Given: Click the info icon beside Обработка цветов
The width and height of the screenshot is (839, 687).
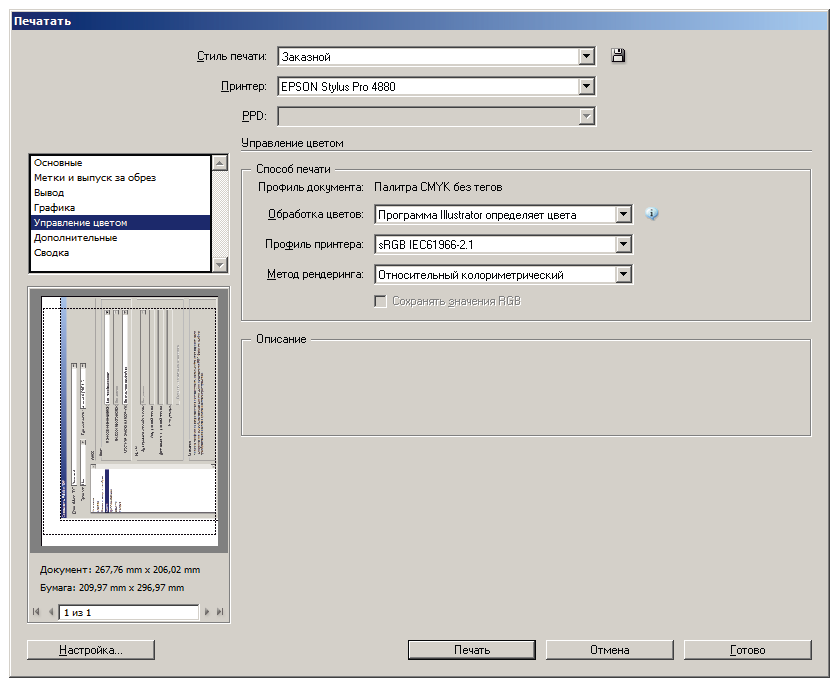Looking at the screenshot, I should pos(652,214).
